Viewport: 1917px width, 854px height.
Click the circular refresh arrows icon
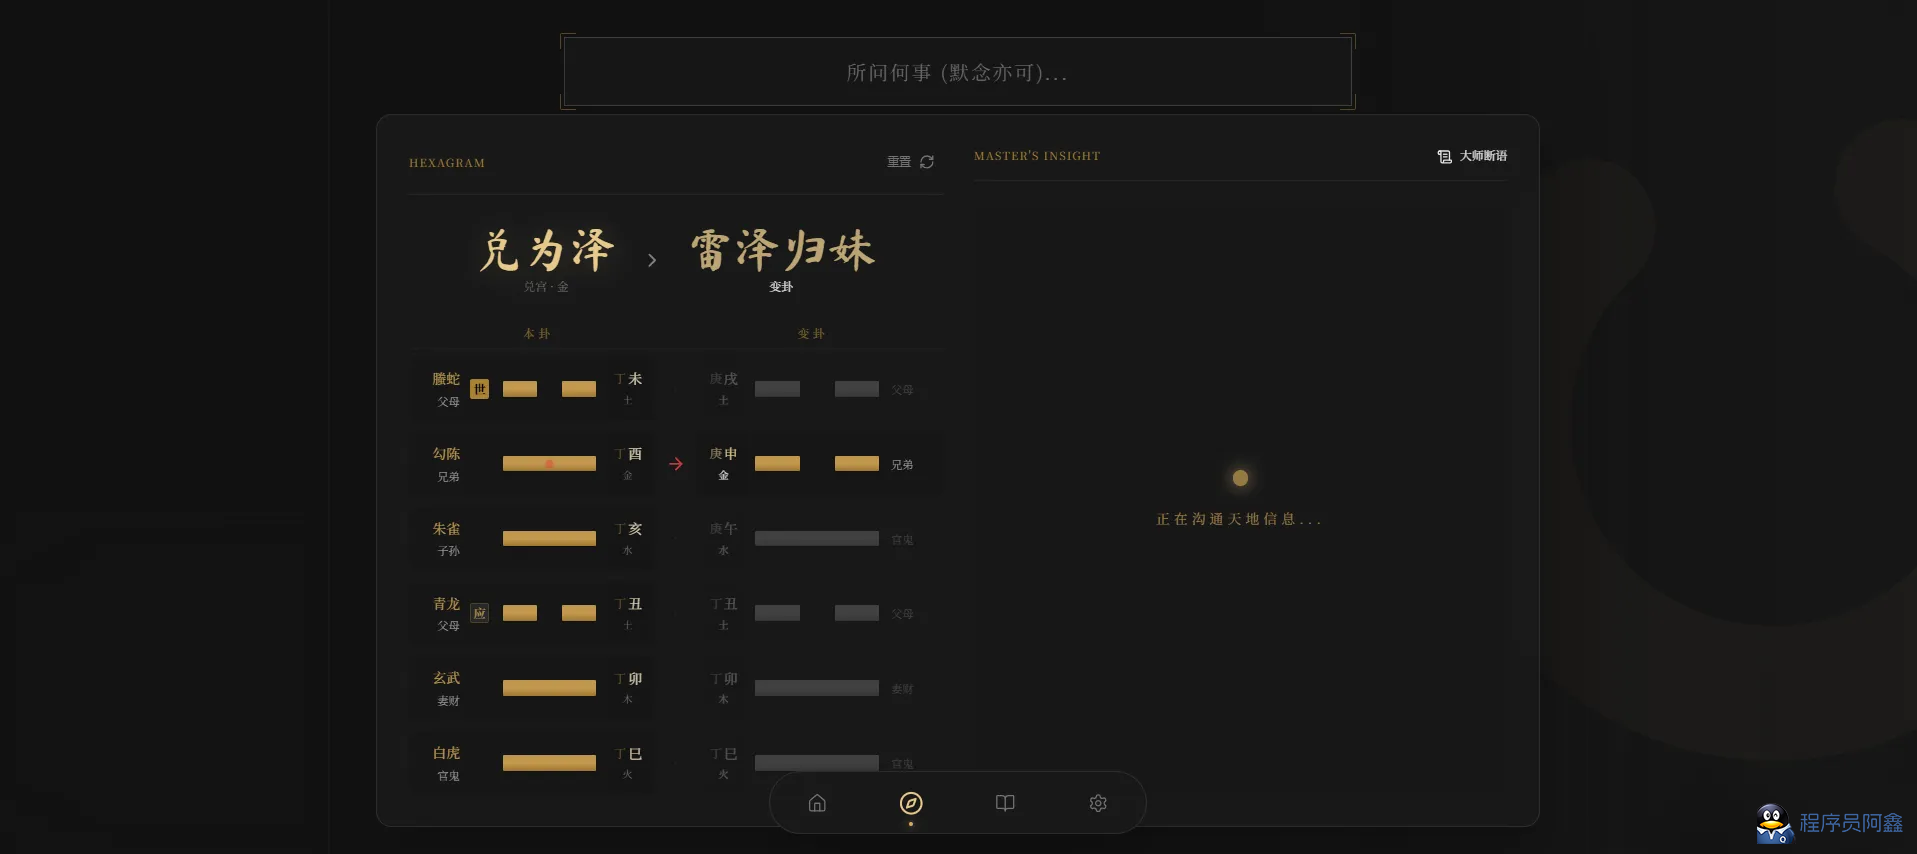point(927,162)
